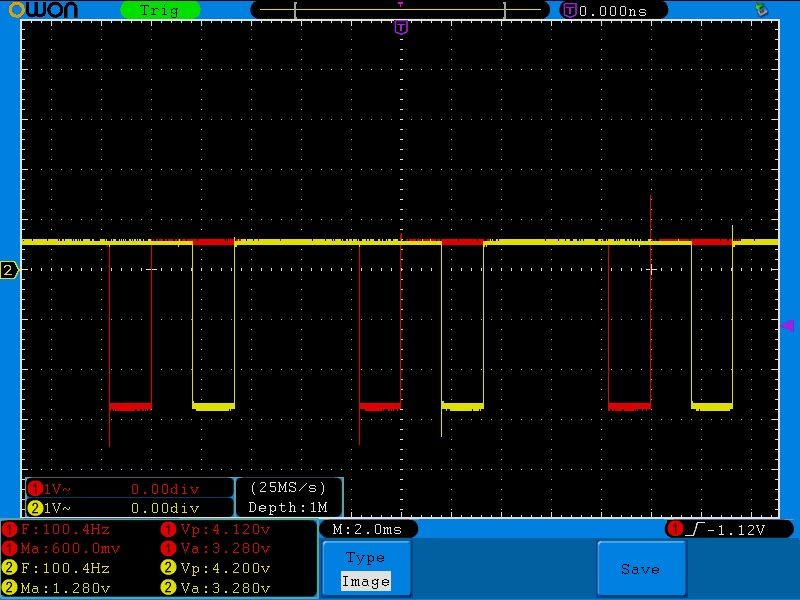
Task: Click the 0.000ns time offset readout
Action: pyautogui.click(x=613, y=11)
